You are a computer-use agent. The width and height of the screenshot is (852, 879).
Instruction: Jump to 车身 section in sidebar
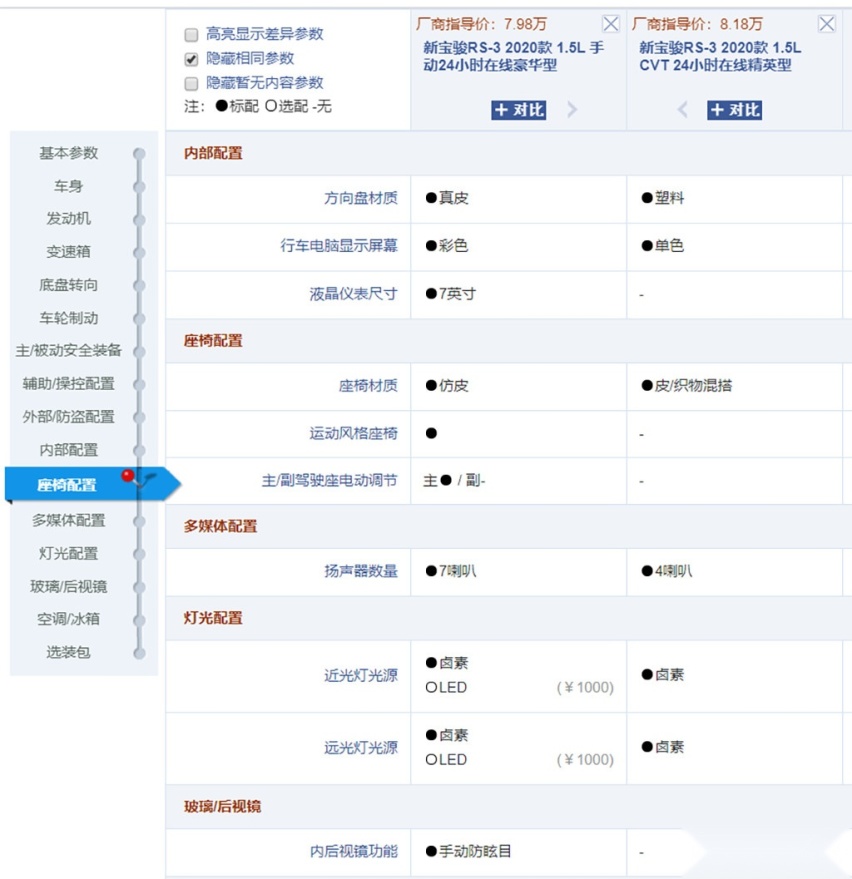pos(68,186)
